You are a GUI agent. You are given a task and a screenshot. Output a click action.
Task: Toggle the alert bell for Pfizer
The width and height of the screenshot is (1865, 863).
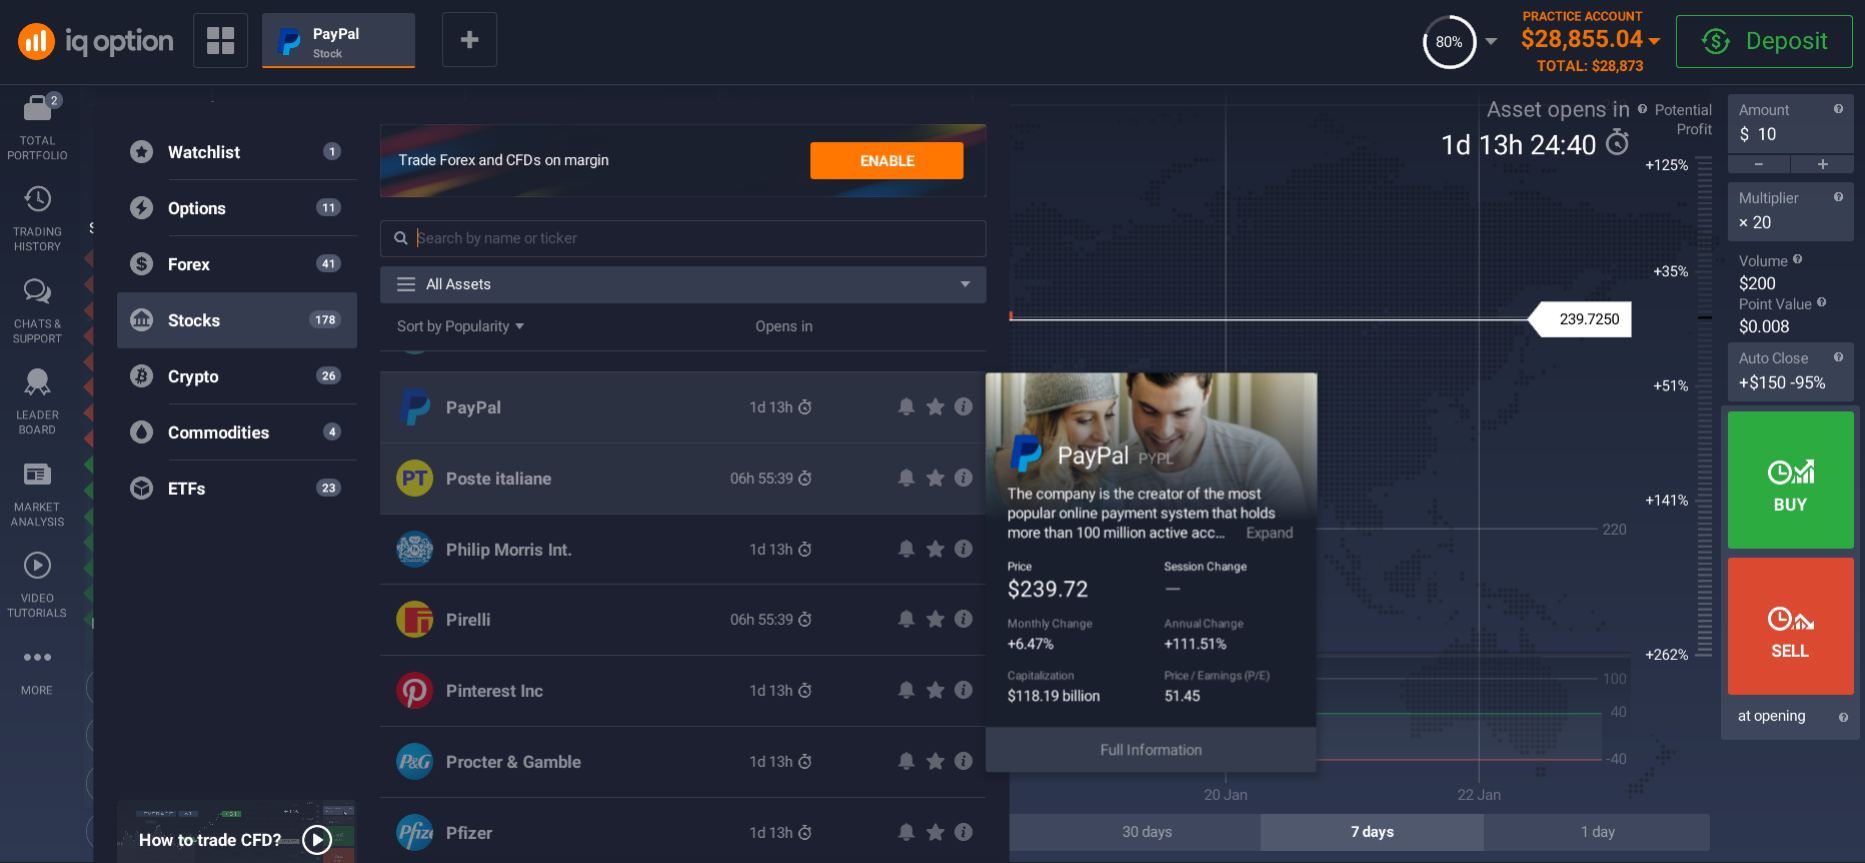[x=906, y=832]
